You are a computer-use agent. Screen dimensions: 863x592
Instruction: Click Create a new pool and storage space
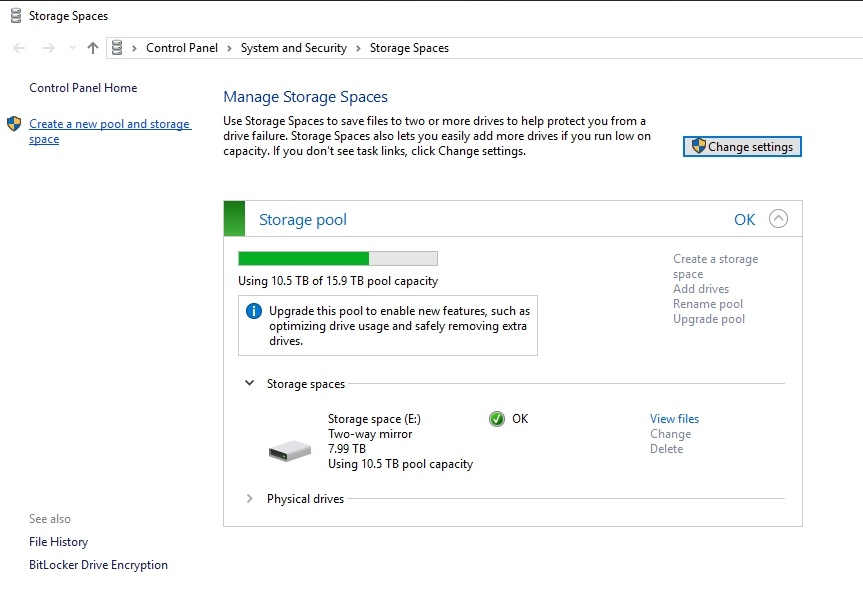pos(110,131)
